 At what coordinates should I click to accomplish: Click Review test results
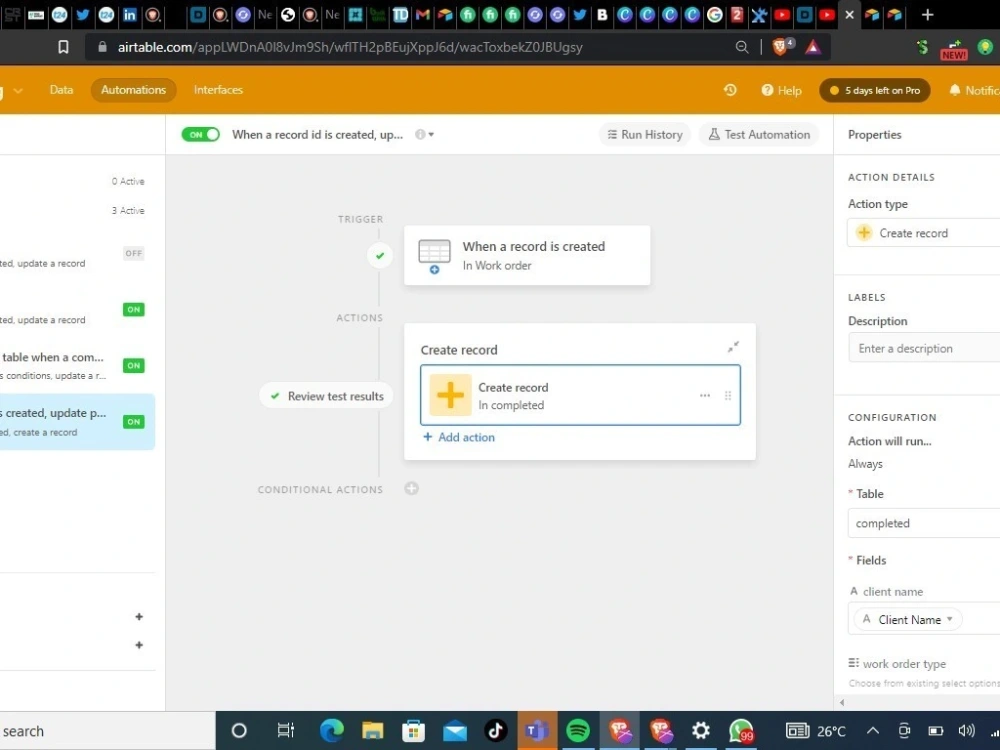point(327,396)
